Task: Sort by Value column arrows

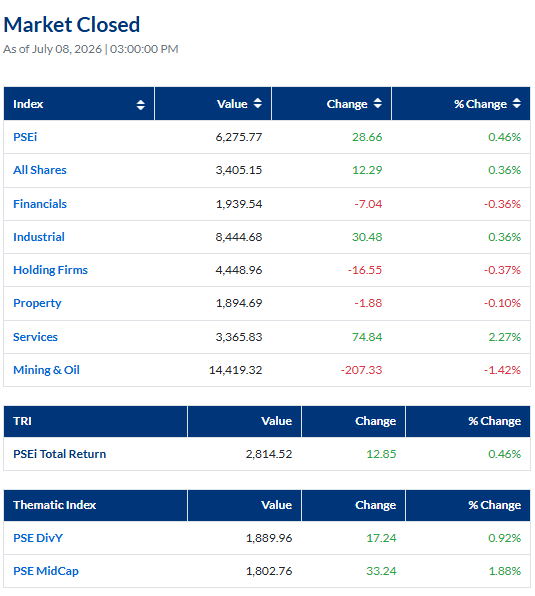Action: (x=258, y=103)
